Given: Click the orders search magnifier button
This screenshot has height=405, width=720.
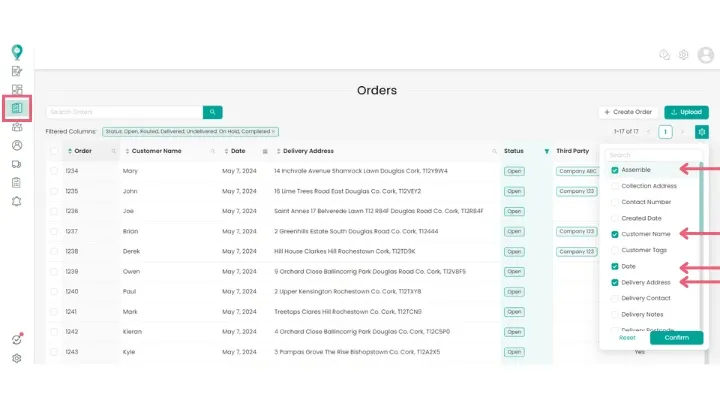Looking at the screenshot, I should (x=212, y=112).
